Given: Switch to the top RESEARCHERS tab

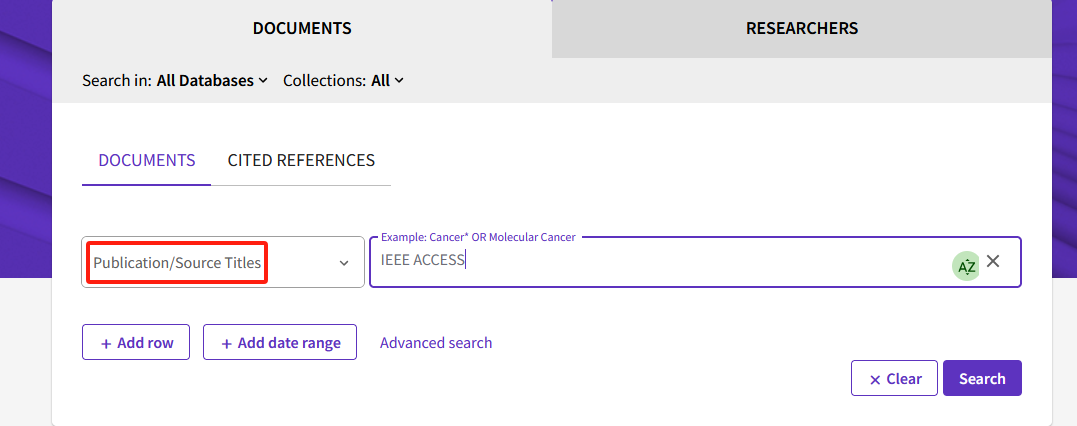Looking at the screenshot, I should [x=802, y=29].
